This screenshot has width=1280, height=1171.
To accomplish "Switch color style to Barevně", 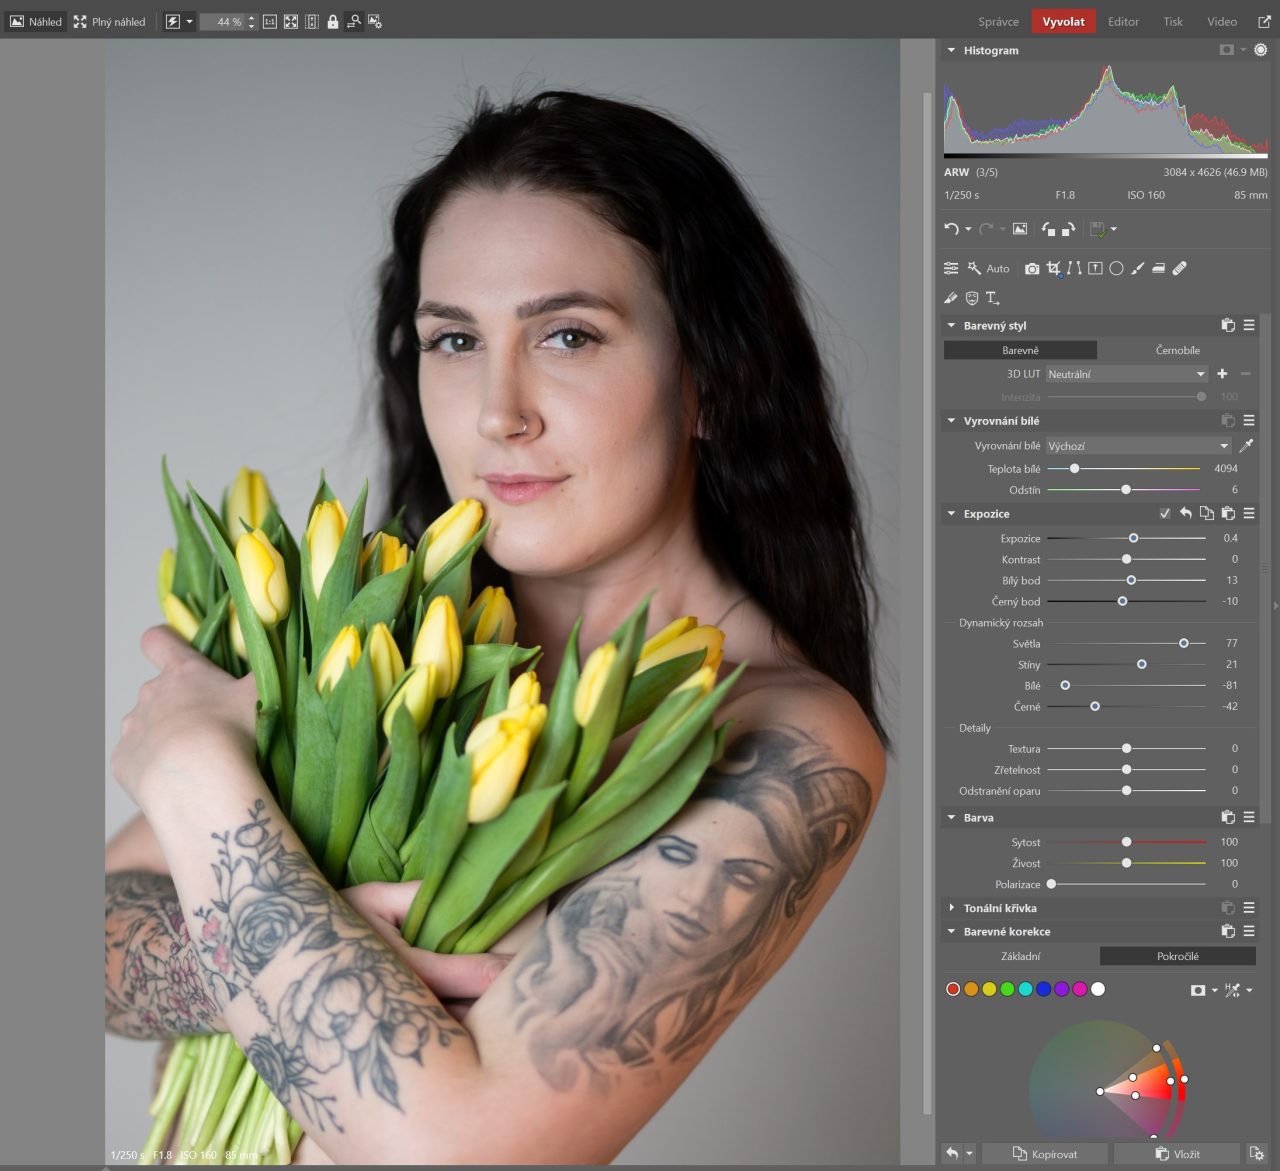I will click(1020, 351).
